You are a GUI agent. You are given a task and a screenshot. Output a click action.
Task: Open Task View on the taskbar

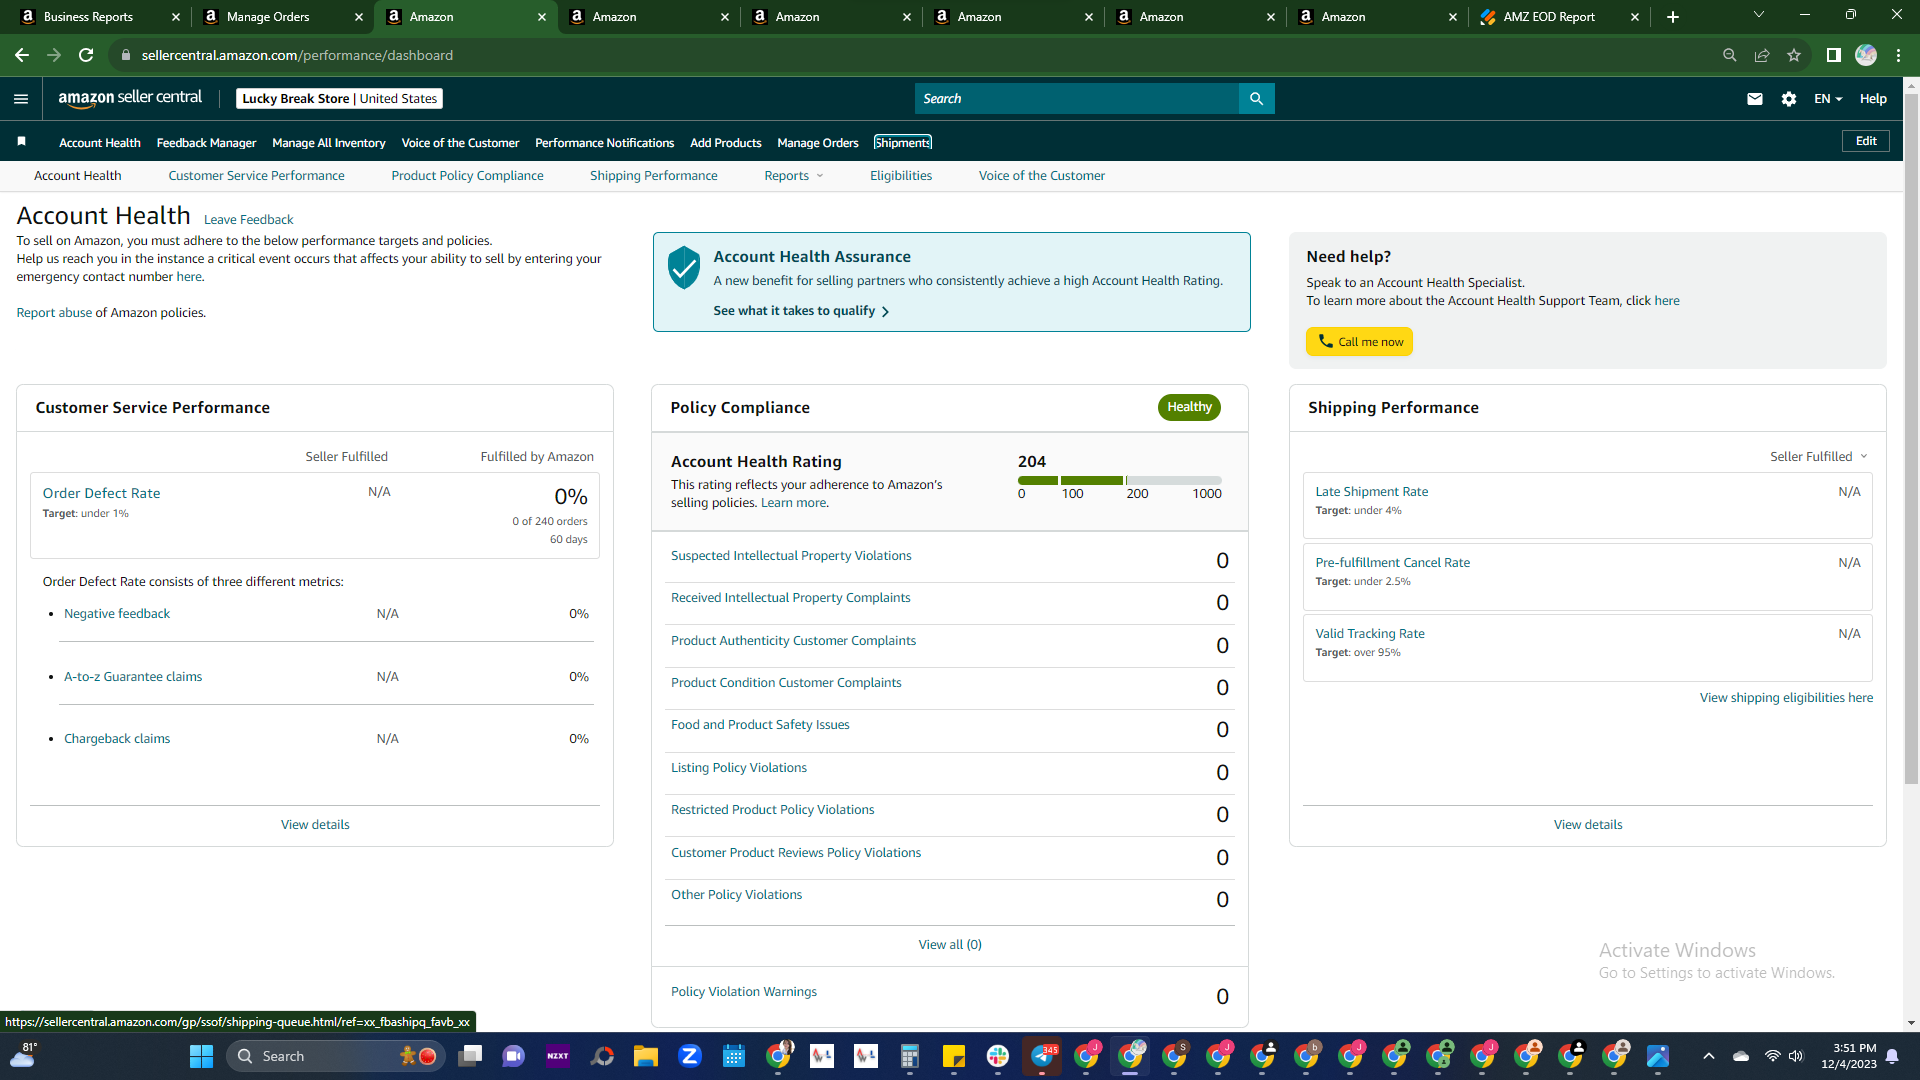pos(470,1056)
